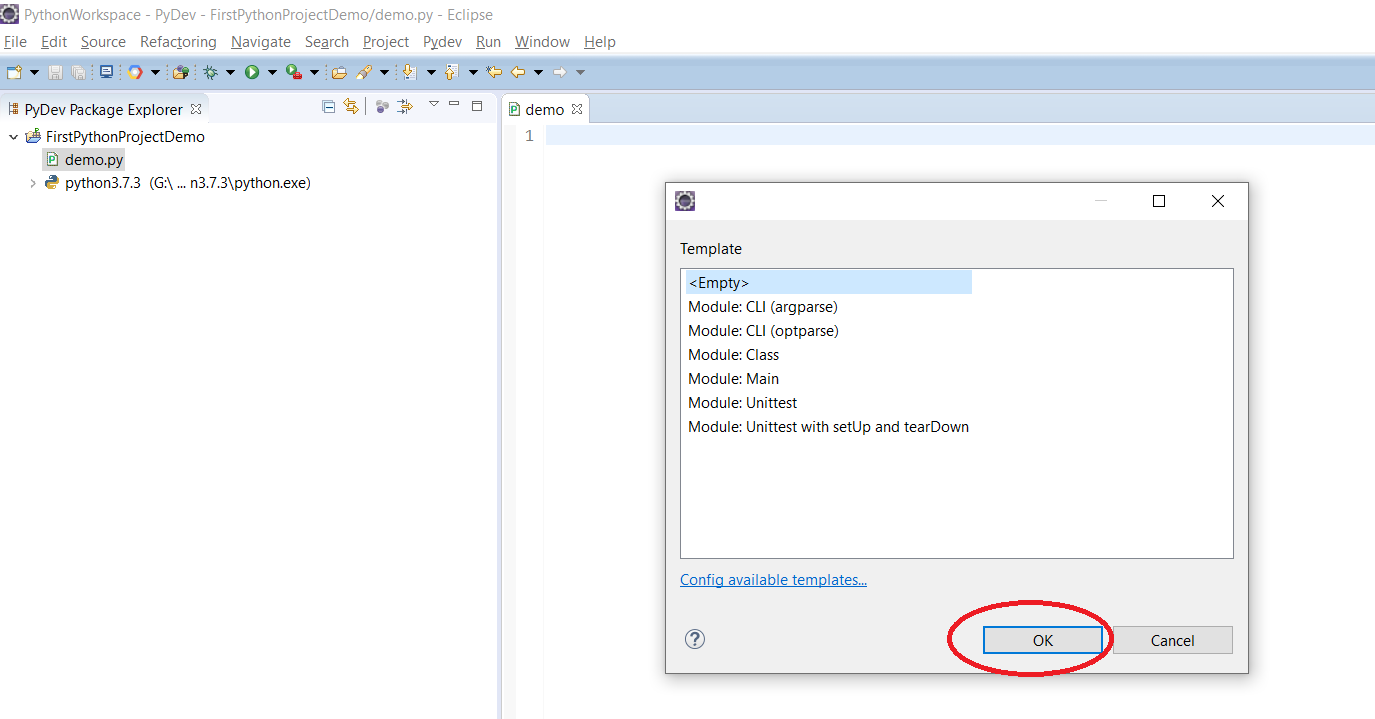Expand the python3.7.3 interpreter node
This screenshot has height=719, width=1375.
pos(32,184)
